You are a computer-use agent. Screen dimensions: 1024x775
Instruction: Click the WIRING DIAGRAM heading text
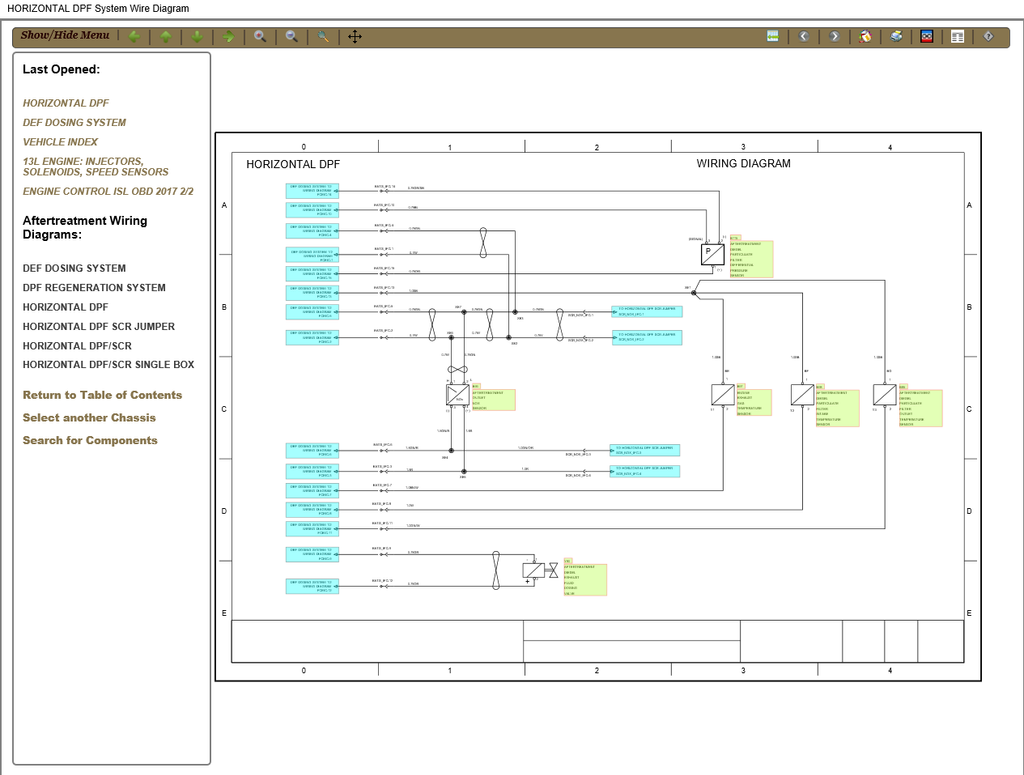(743, 164)
